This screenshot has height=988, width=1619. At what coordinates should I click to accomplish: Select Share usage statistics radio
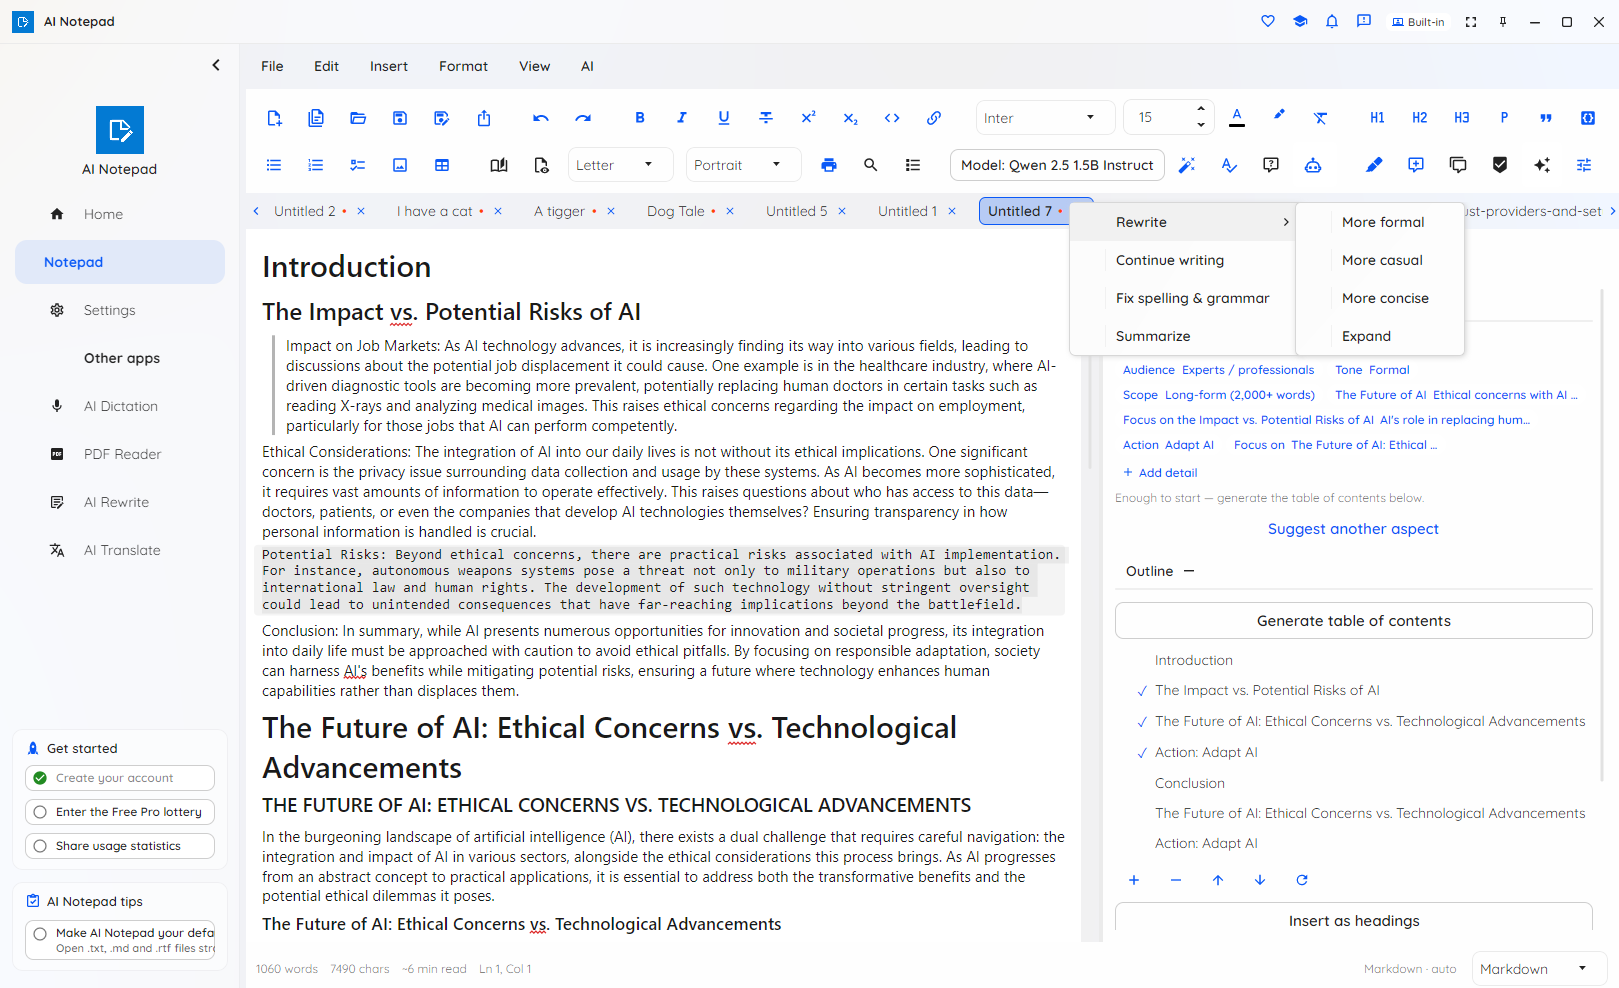pos(40,846)
